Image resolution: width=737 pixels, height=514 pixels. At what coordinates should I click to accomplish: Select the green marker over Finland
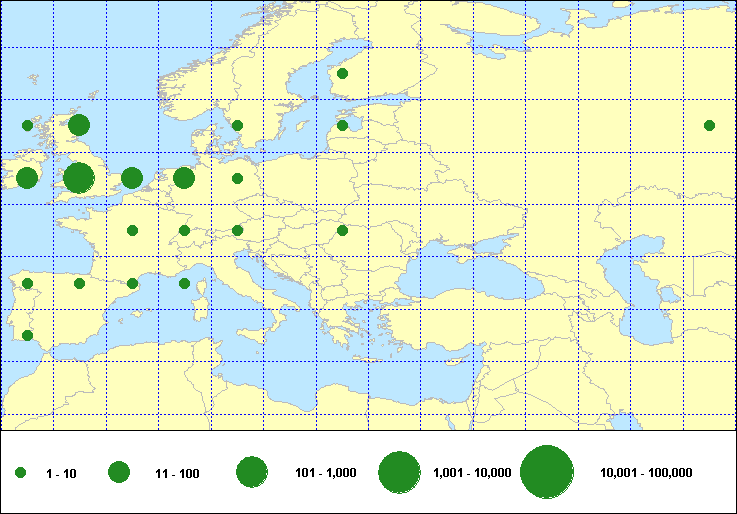pyautogui.click(x=342, y=73)
